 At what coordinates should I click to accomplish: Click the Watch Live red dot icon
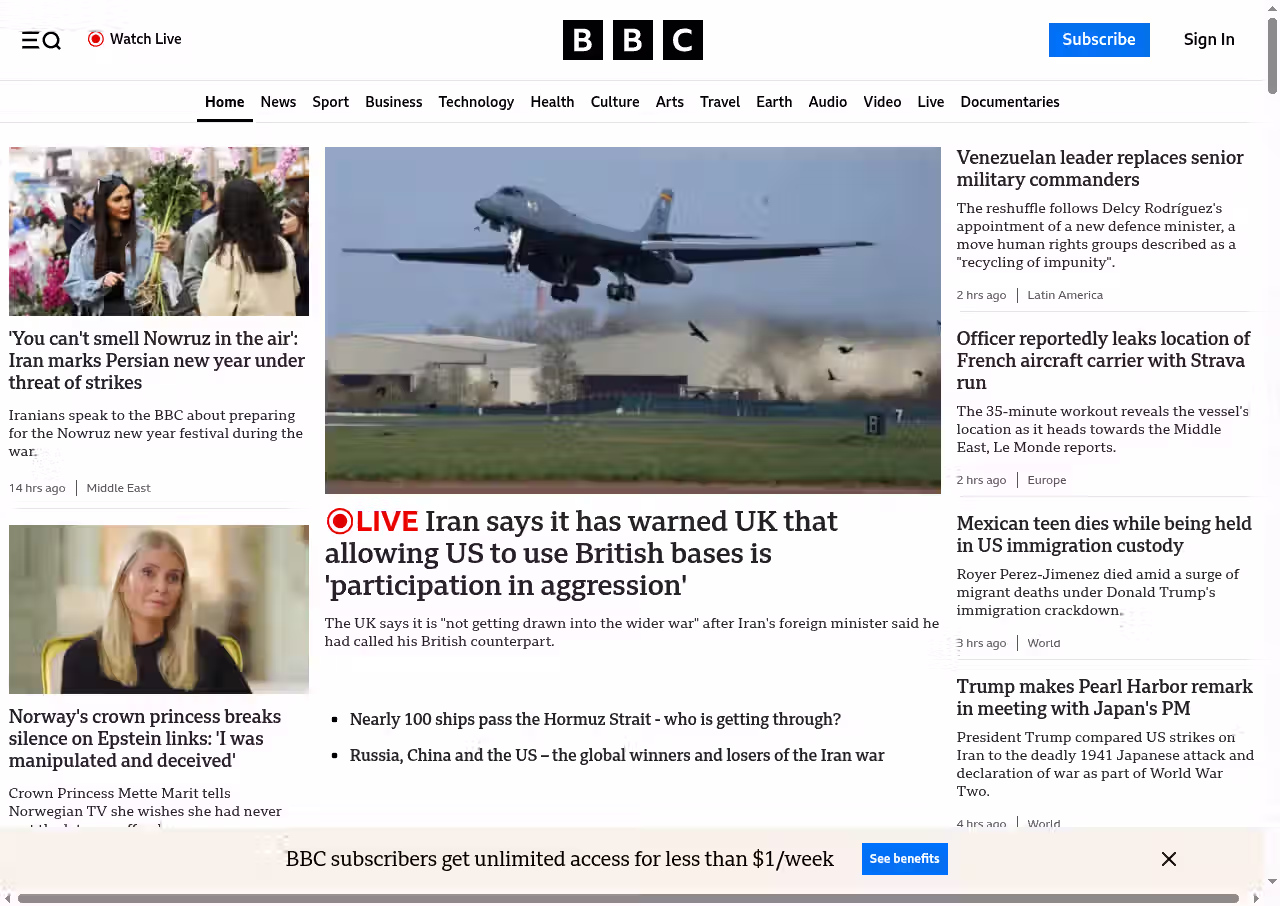(x=96, y=39)
